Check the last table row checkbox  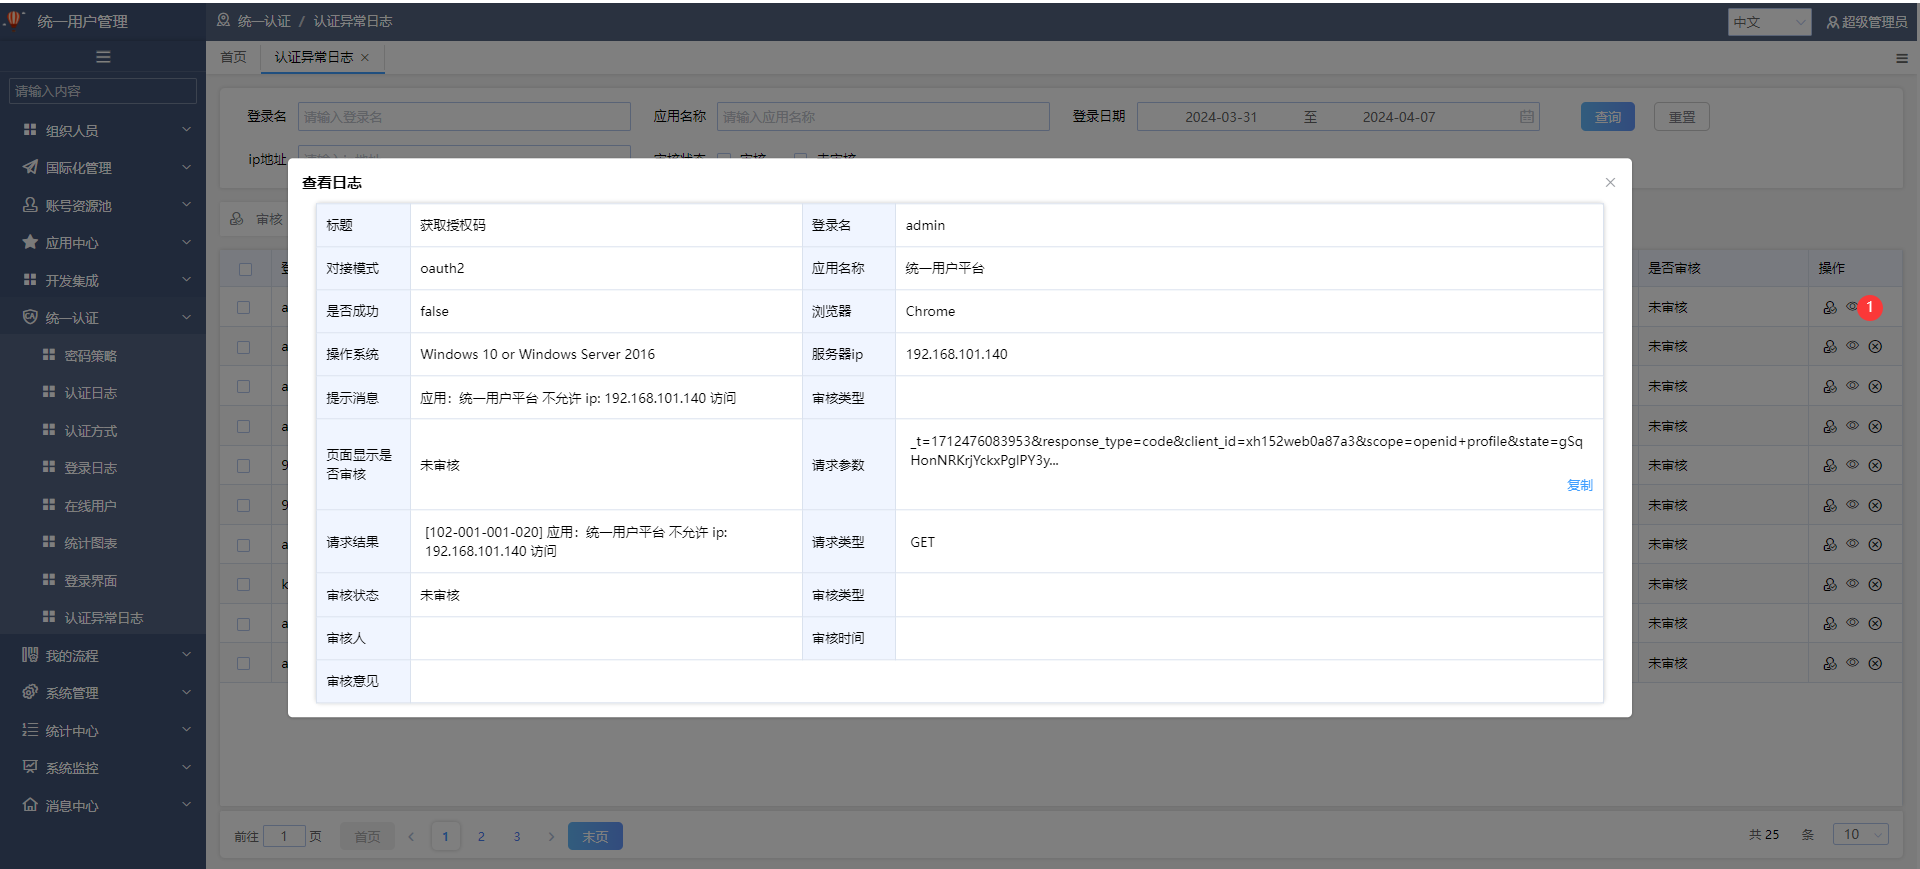pos(243,663)
